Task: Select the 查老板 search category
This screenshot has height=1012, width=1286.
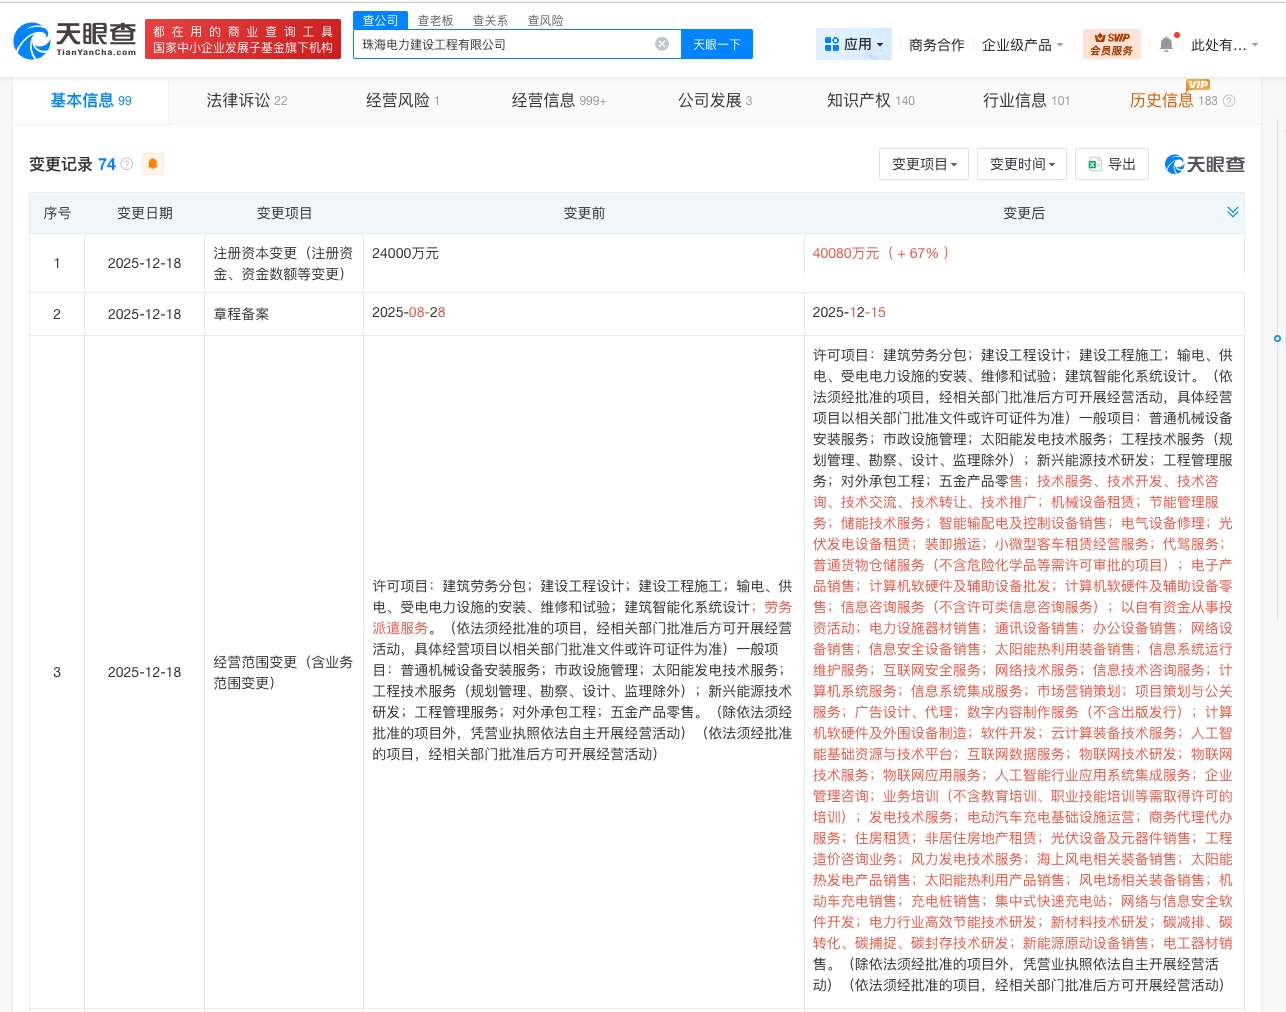Action: 434,20
